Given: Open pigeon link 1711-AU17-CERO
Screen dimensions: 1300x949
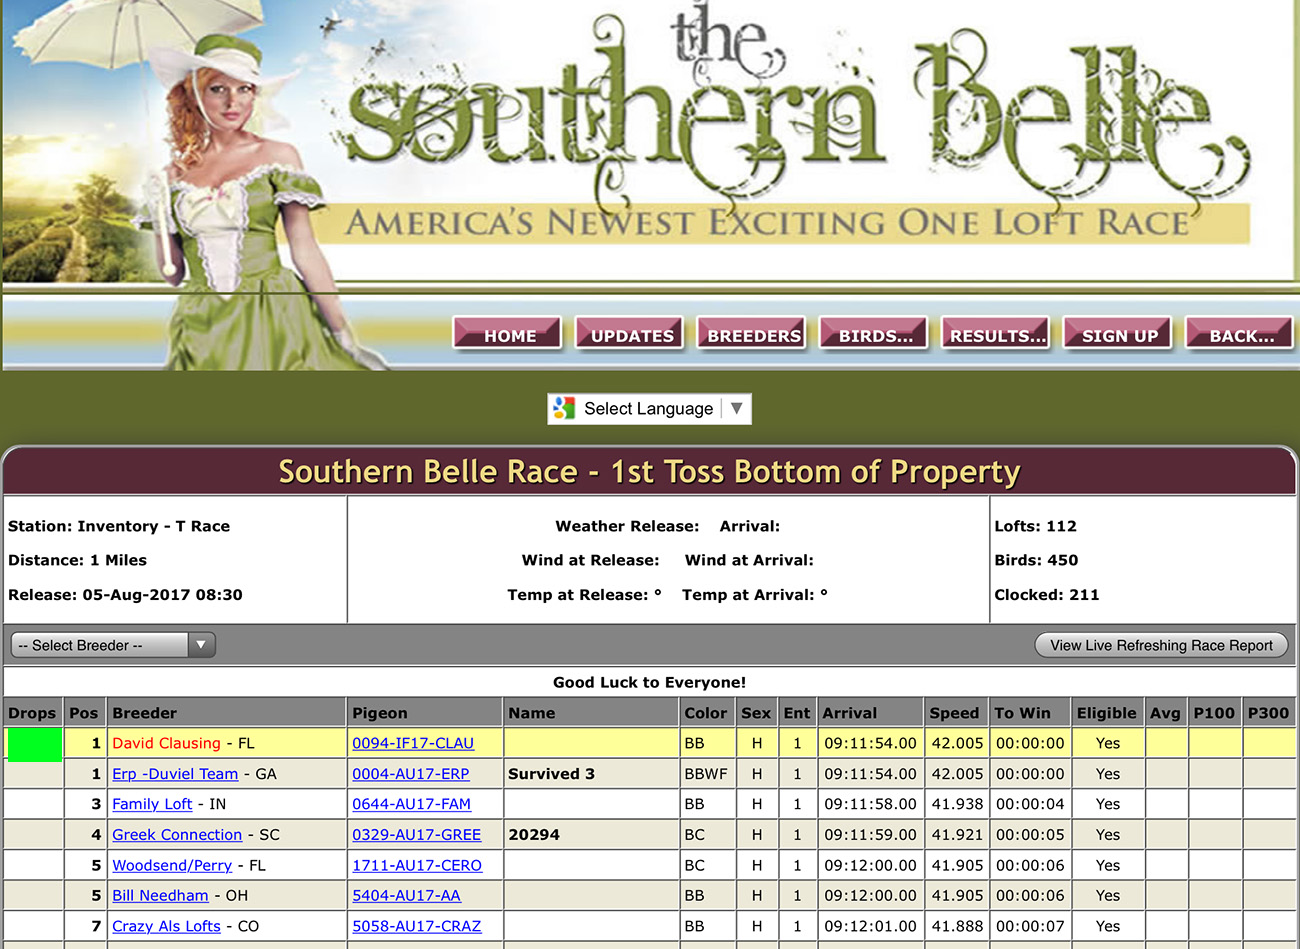Looking at the screenshot, I should [x=417, y=866].
